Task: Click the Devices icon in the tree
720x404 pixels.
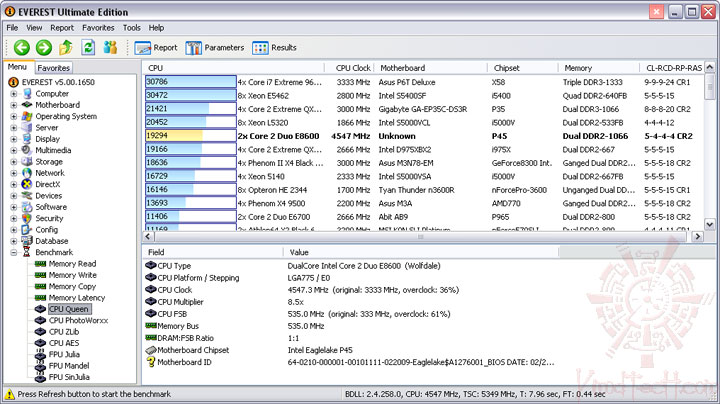Action: tap(27, 196)
